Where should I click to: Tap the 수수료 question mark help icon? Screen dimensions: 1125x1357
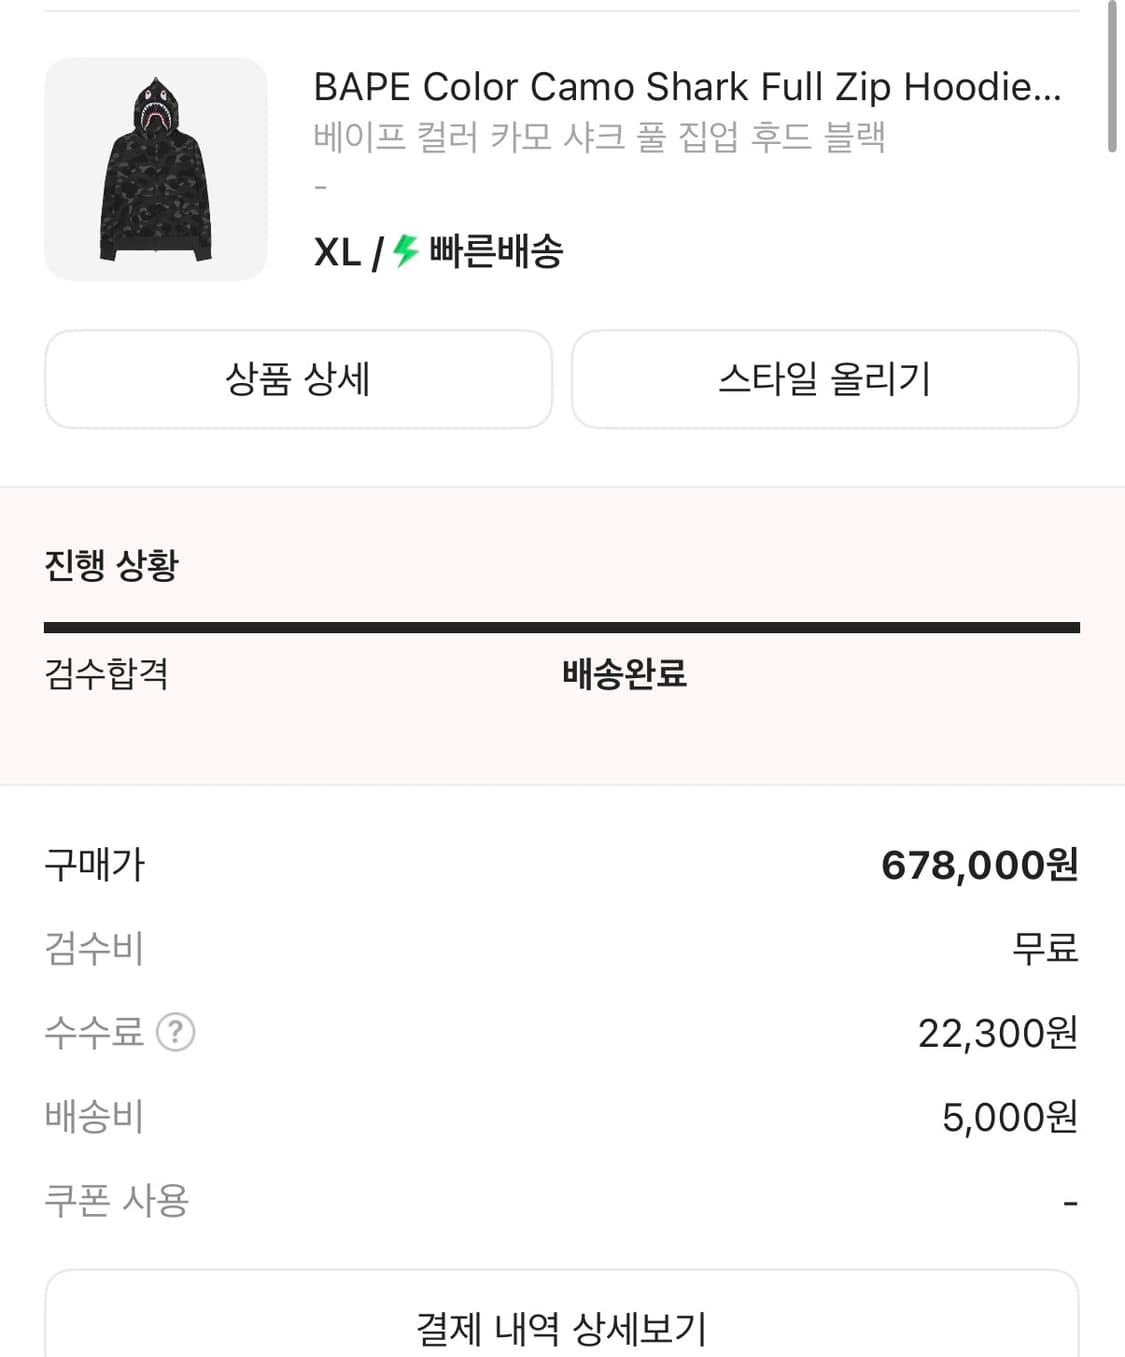(176, 1032)
